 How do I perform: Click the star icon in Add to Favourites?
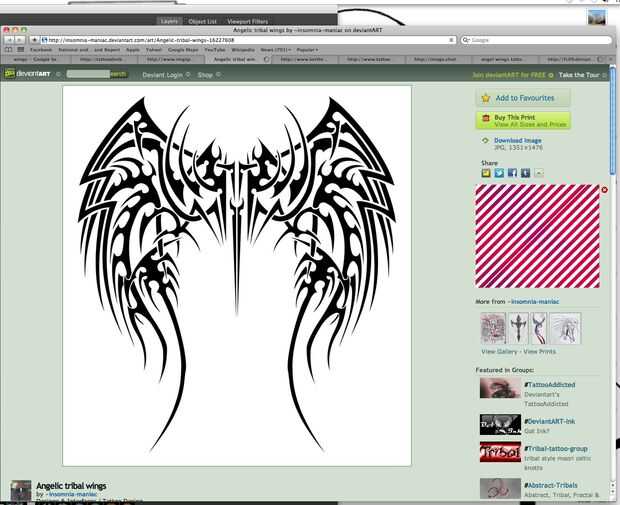pyautogui.click(x=486, y=98)
